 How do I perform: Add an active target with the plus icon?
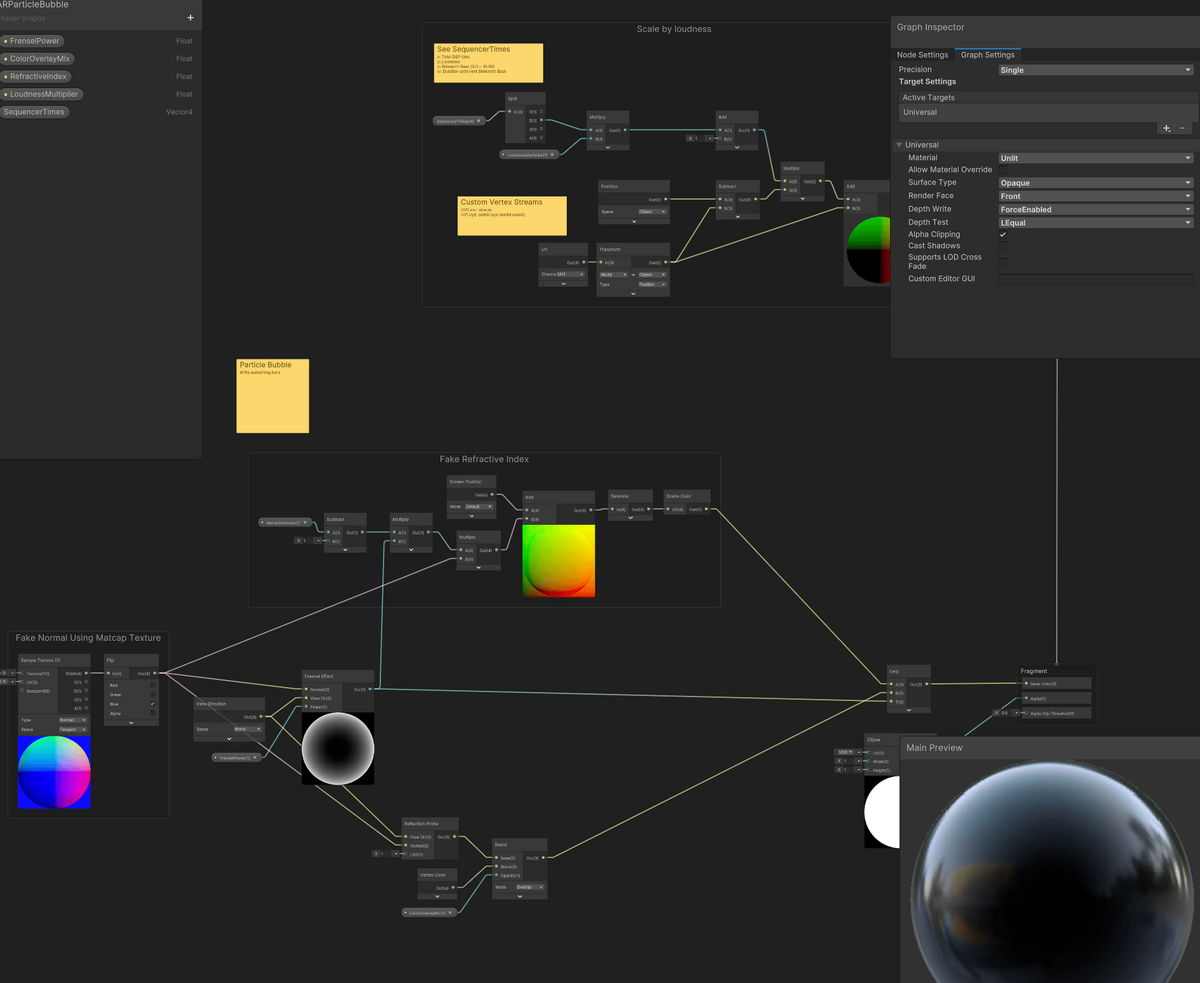[1166, 128]
